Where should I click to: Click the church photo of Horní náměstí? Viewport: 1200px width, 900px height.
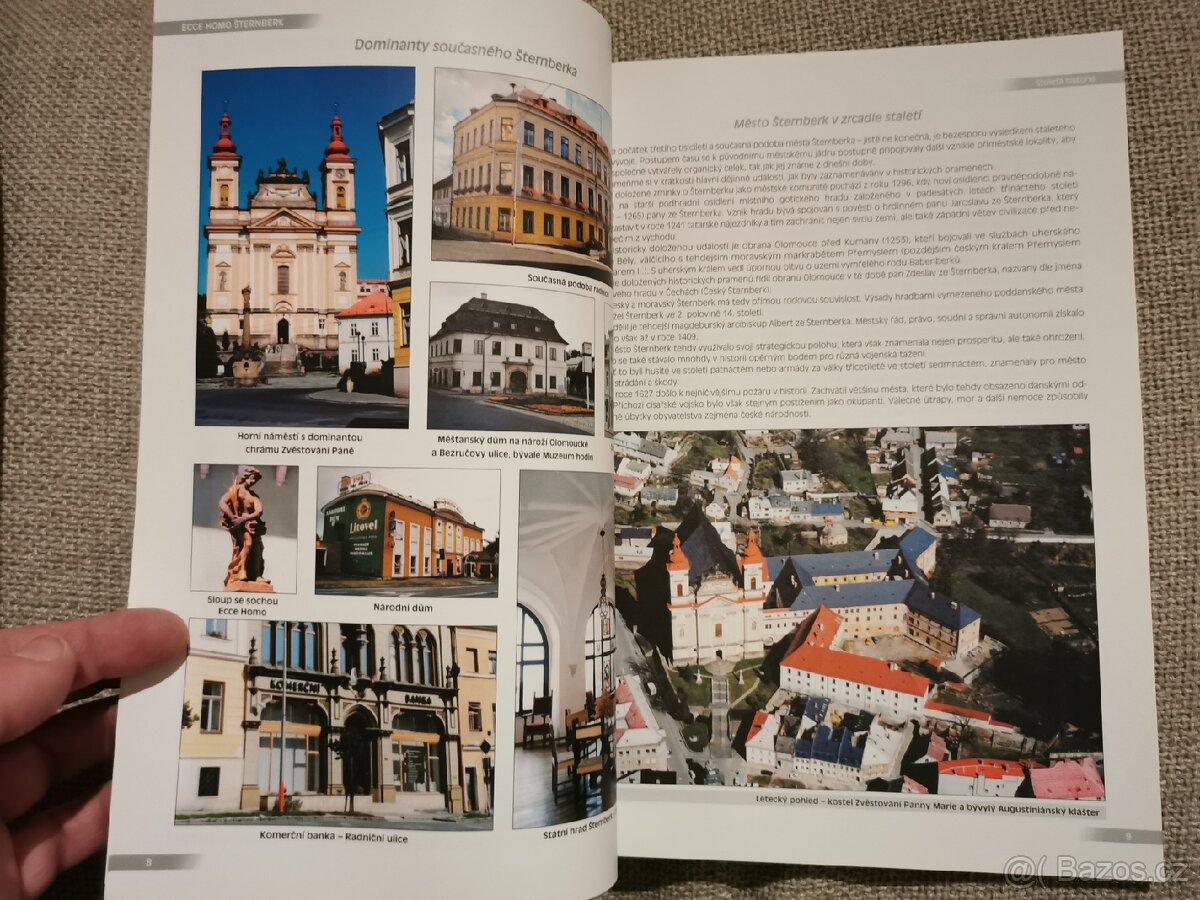[x=305, y=247]
